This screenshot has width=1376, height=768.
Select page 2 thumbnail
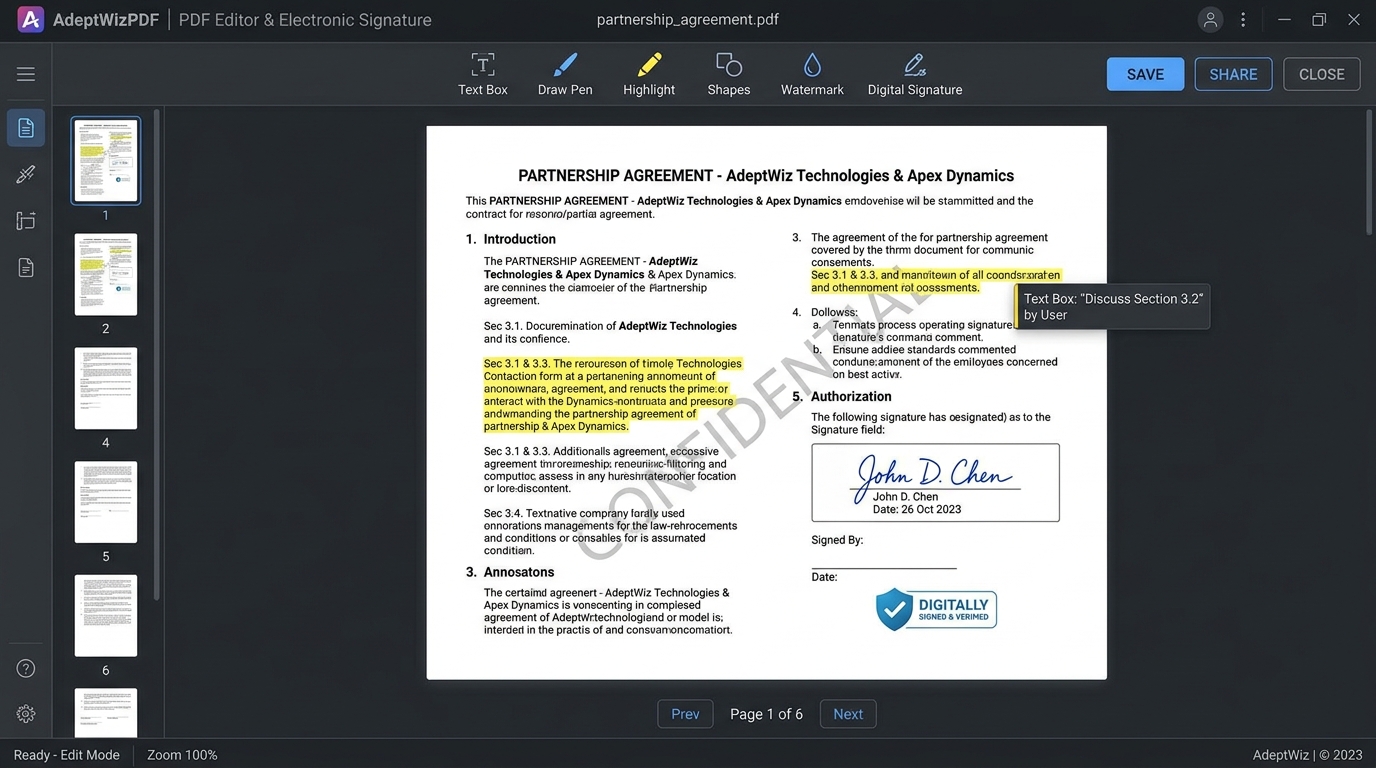click(106, 275)
